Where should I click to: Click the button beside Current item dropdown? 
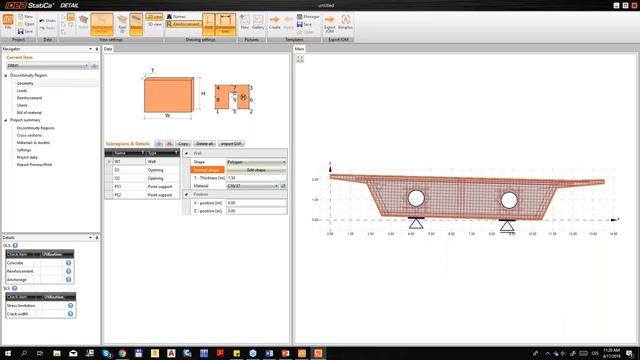pyautogui.click(x=94, y=66)
